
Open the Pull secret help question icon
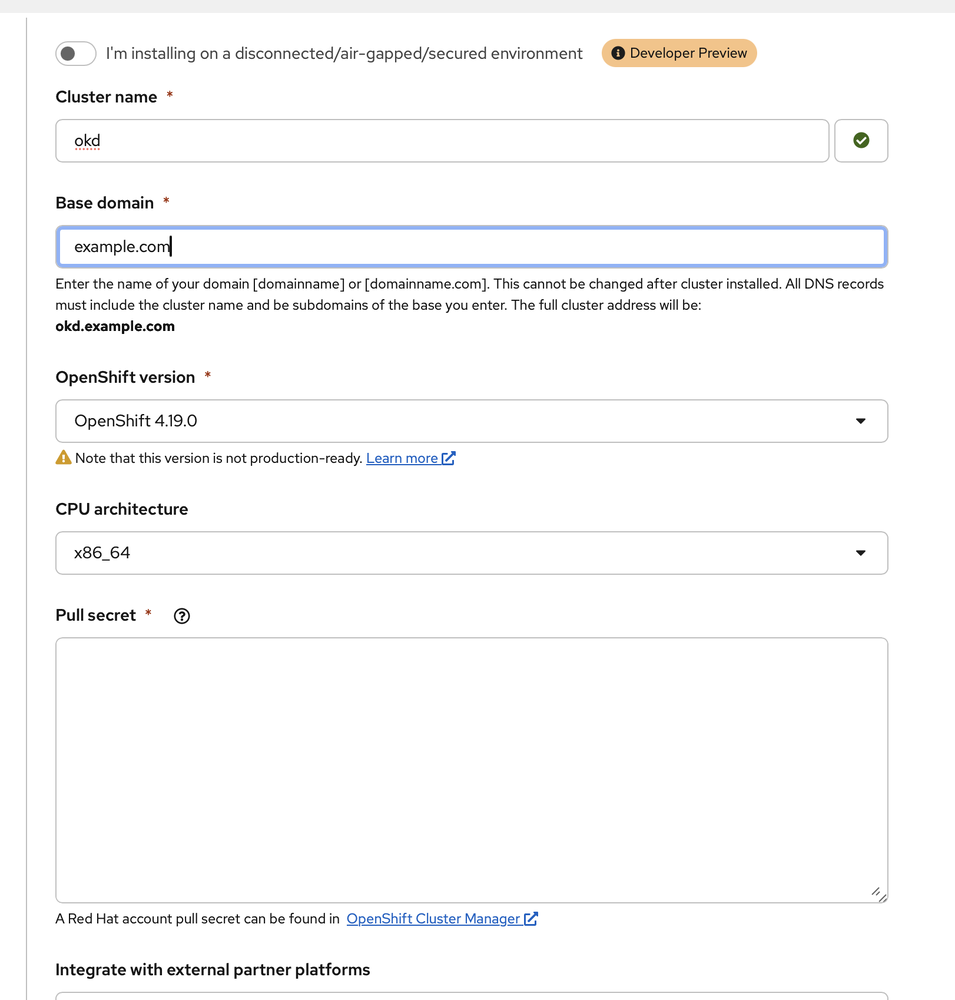[182, 616]
